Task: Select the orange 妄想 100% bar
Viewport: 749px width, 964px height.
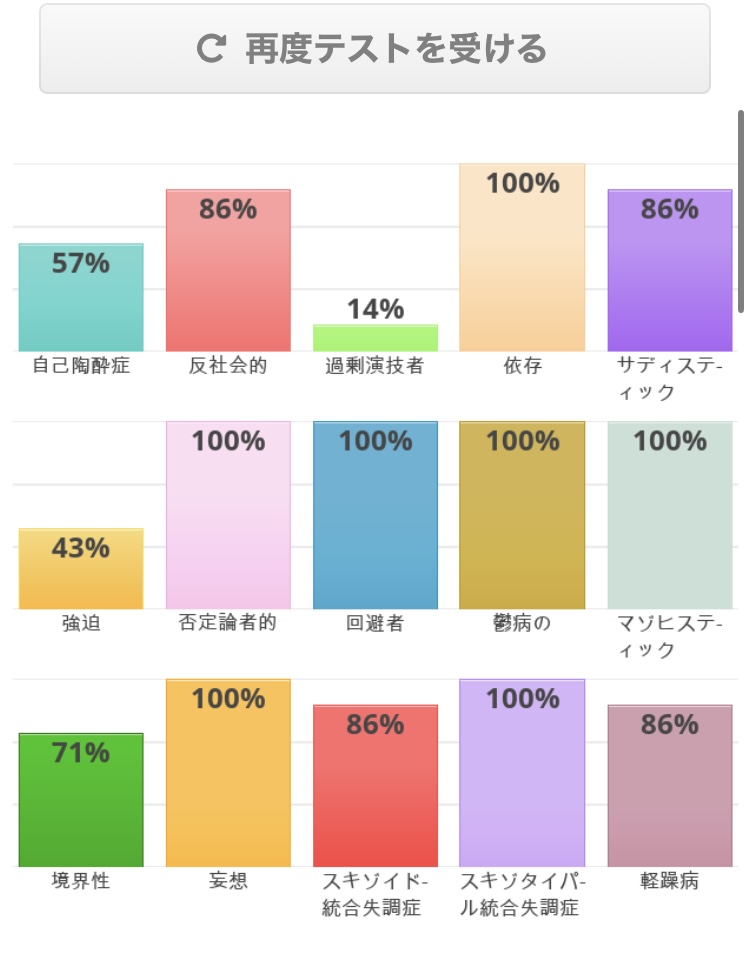Action: coord(228,774)
